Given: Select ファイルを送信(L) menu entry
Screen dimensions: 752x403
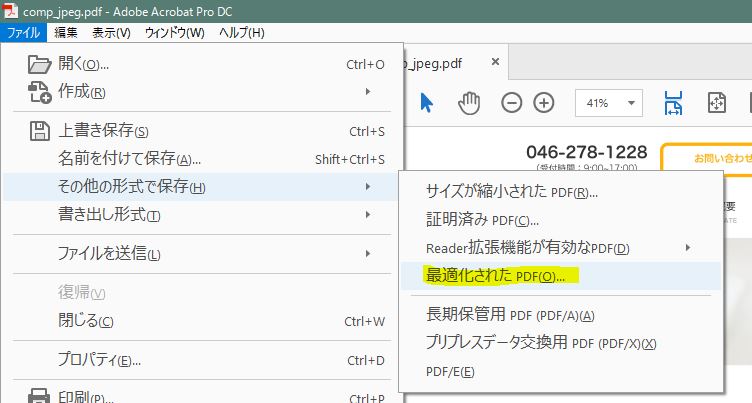Looking at the screenshot, I should [x=200, y=253].
